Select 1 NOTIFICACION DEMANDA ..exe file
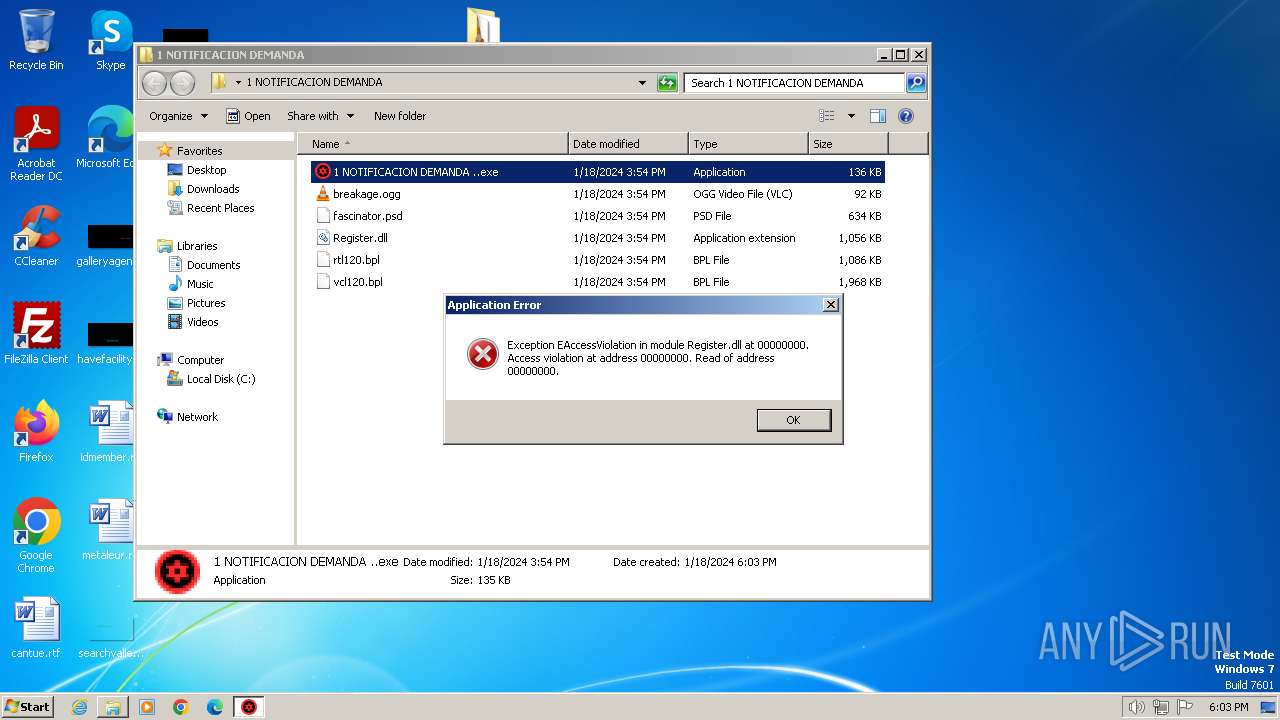Image resolution: width=1280 pixels, height=720 pixels. click(598, 172)
